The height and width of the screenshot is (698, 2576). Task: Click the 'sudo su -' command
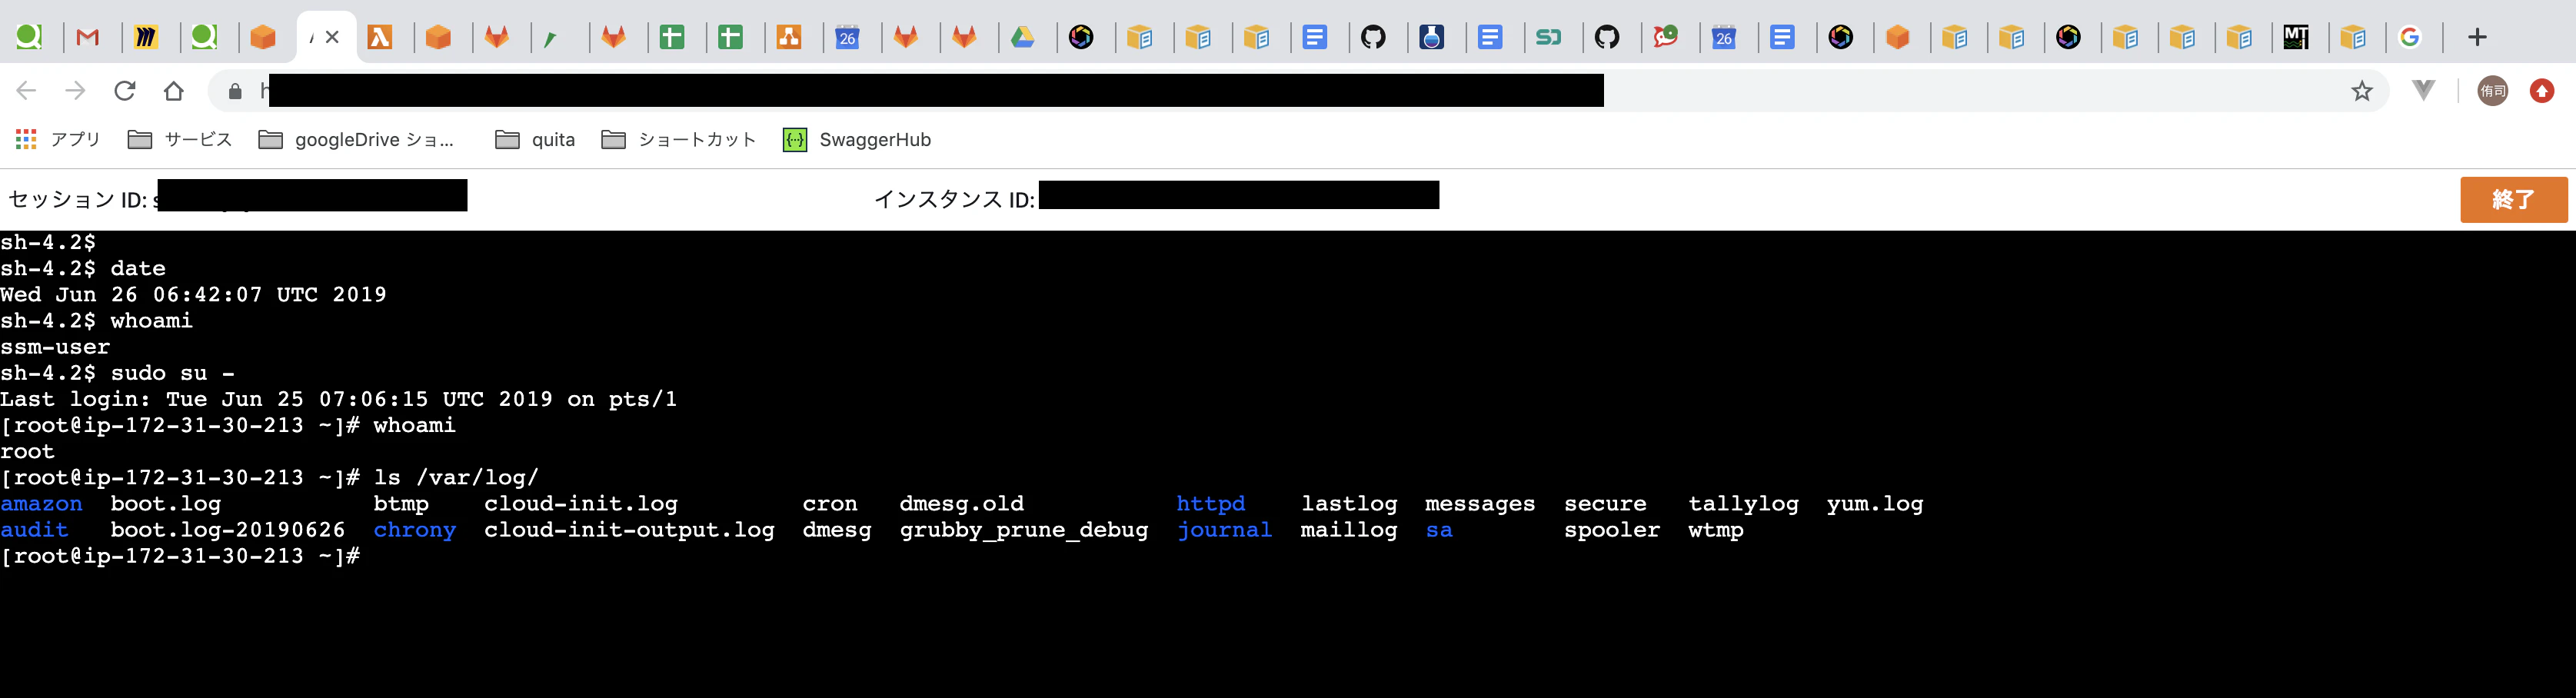173,373
